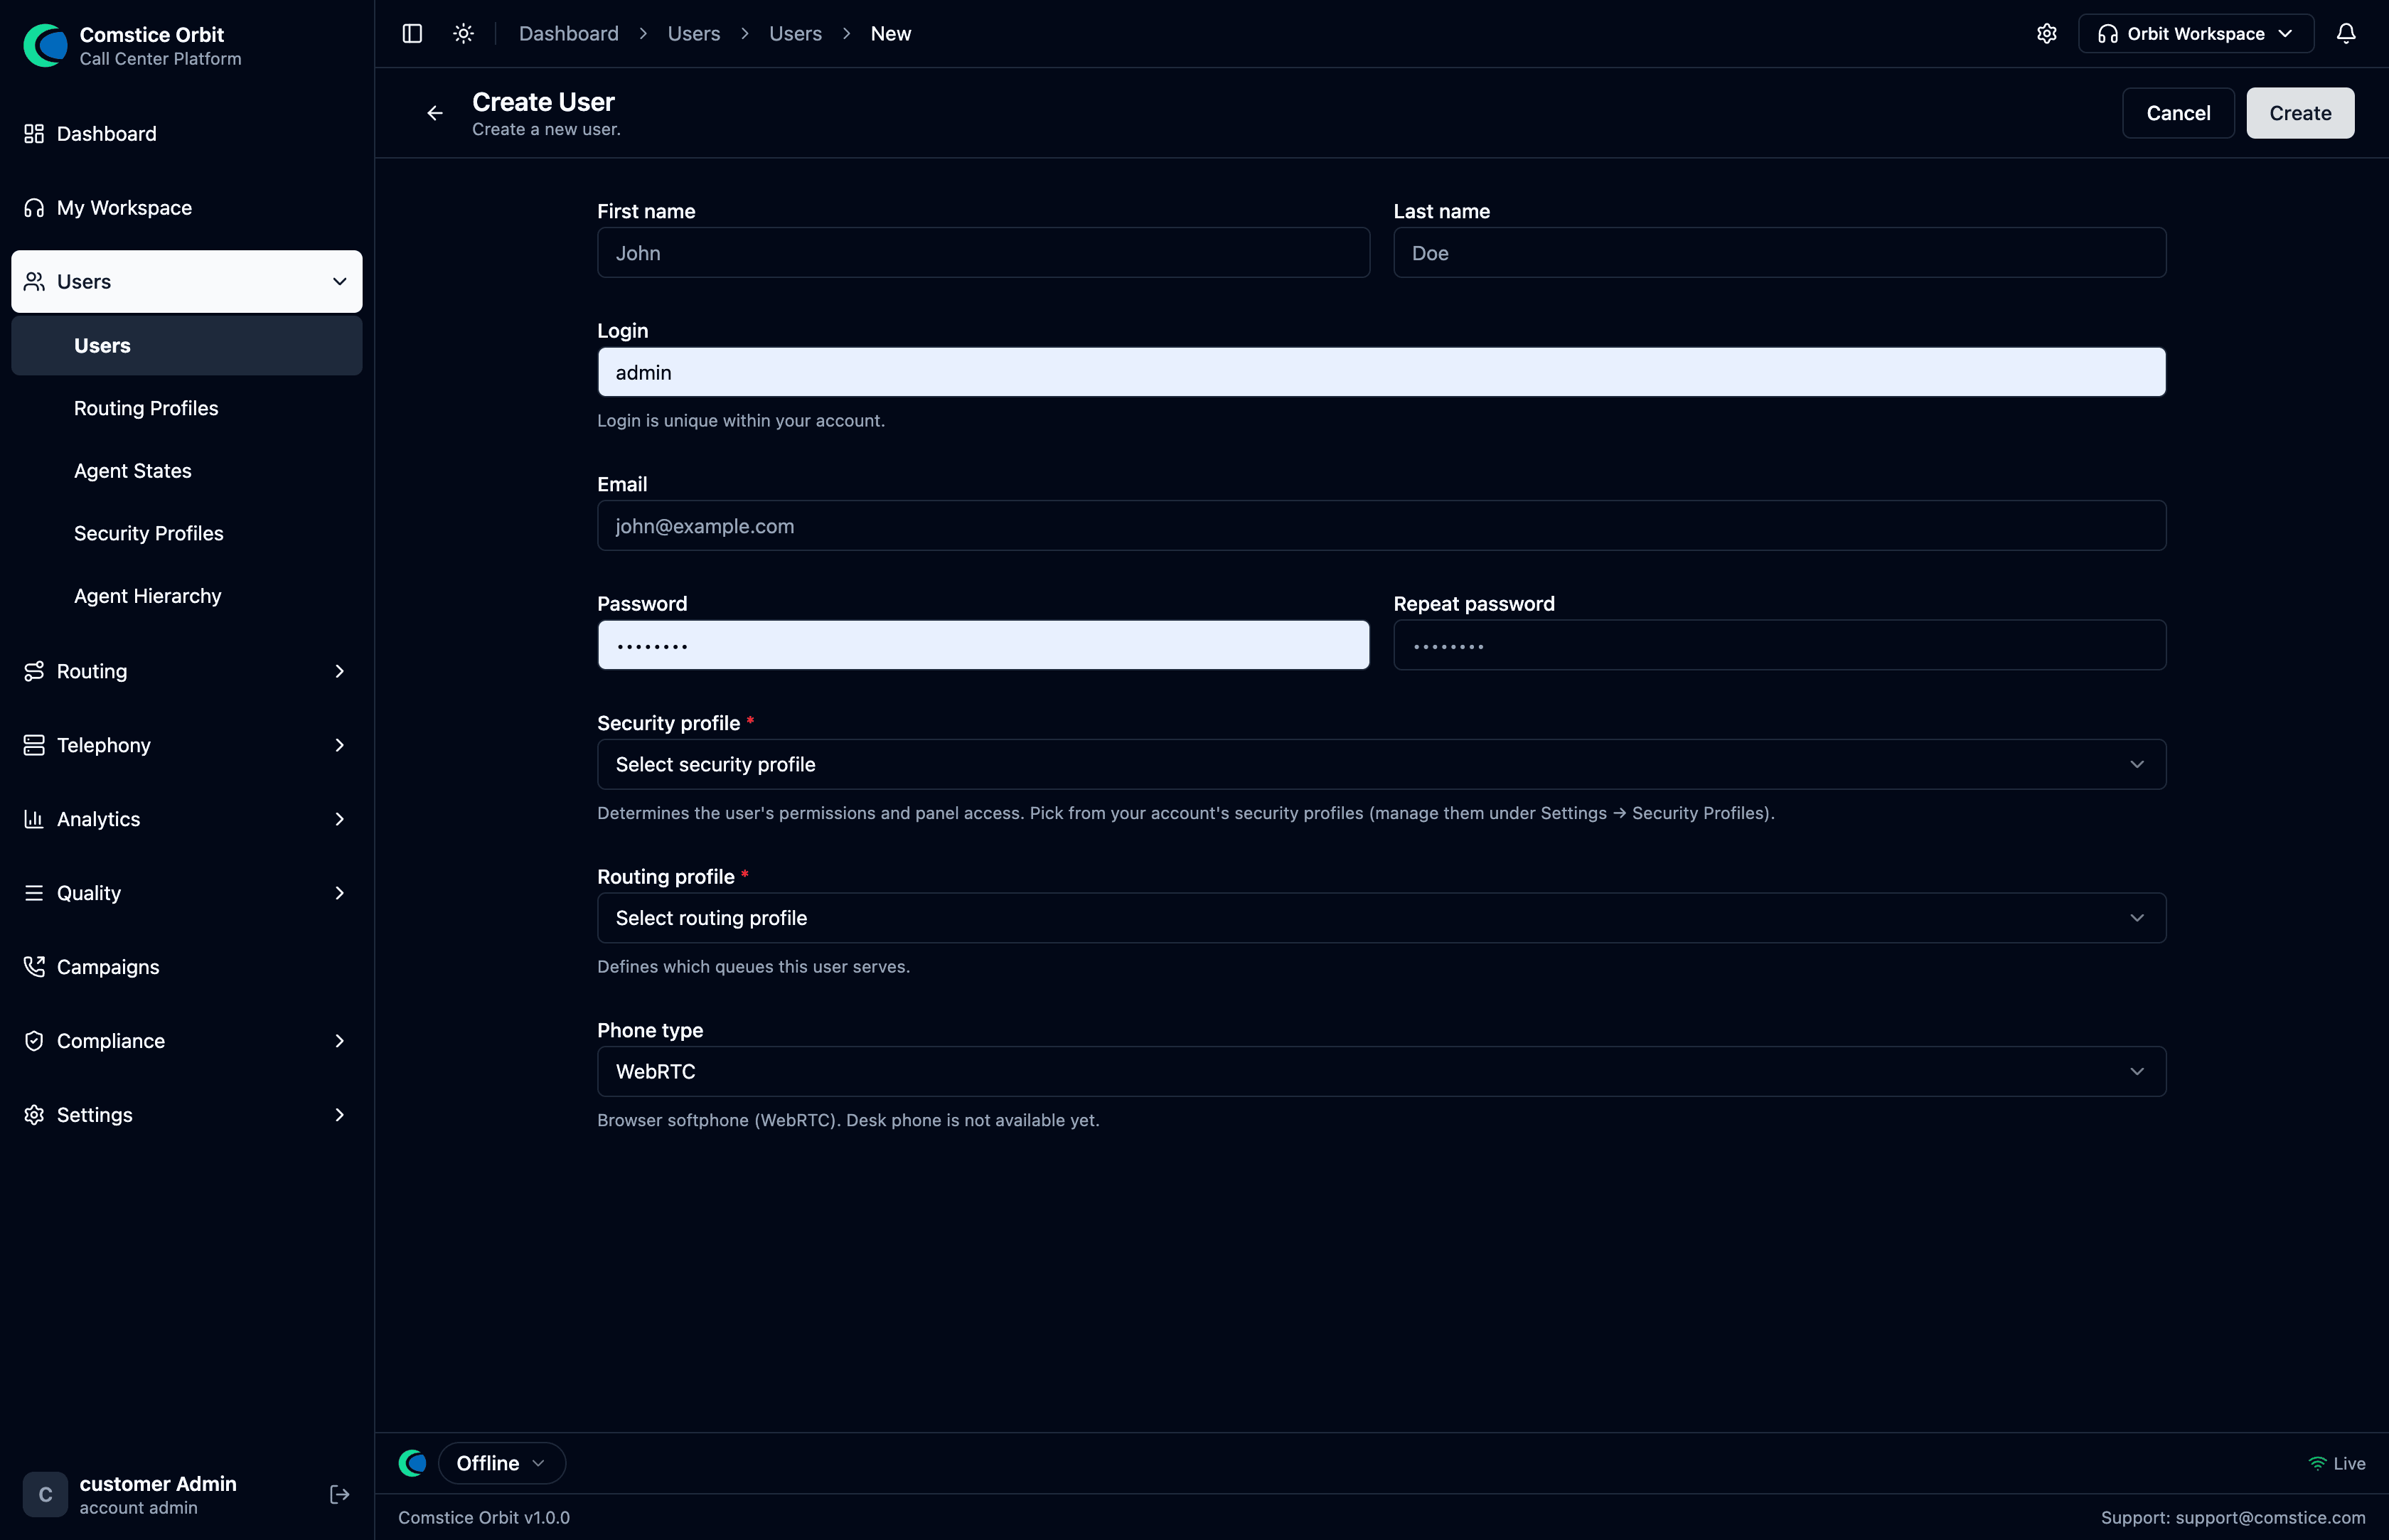This screenshot has width=2389, height=1540.
Task: Open the Offline agent status dropdown
Action: pyautogui.click(x=501, y=1463)
